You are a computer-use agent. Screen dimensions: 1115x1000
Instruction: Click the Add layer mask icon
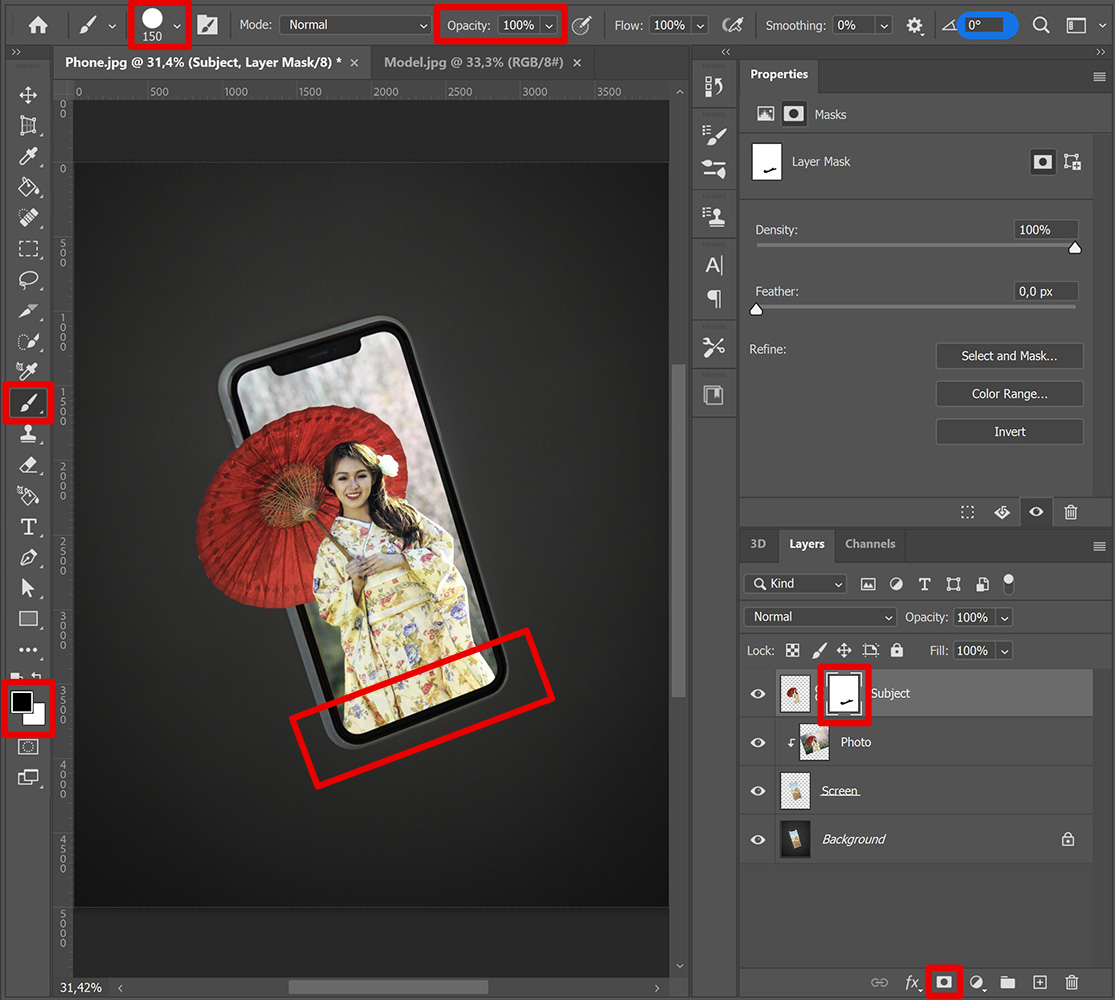944,982
